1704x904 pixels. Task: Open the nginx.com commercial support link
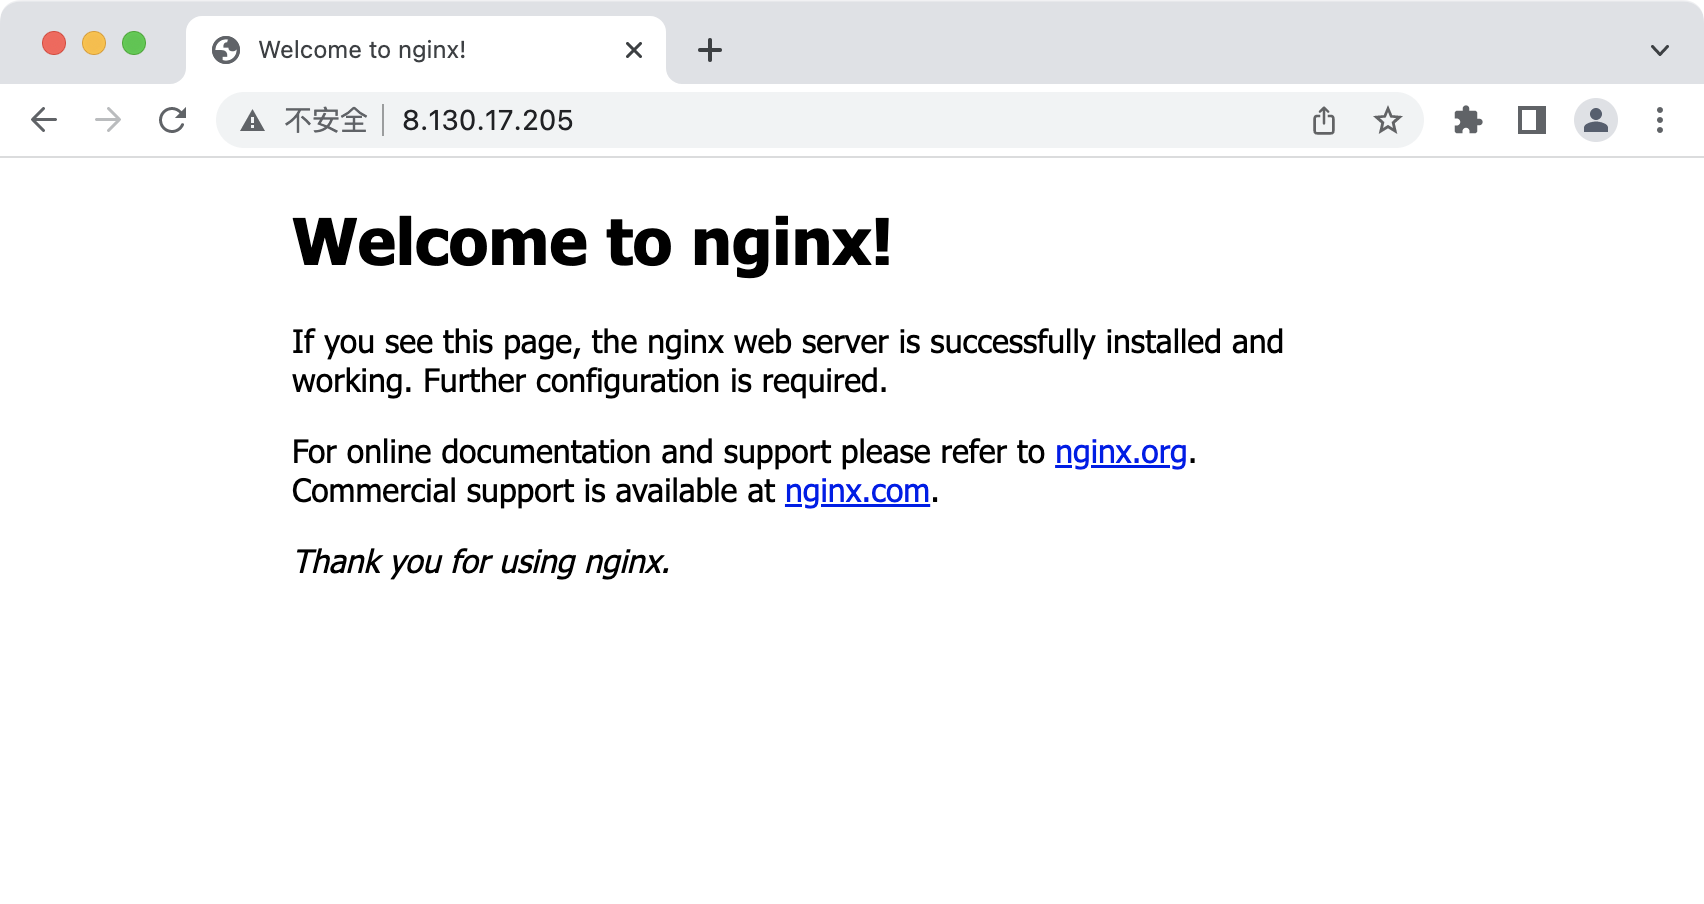click(x=857, y=492)
